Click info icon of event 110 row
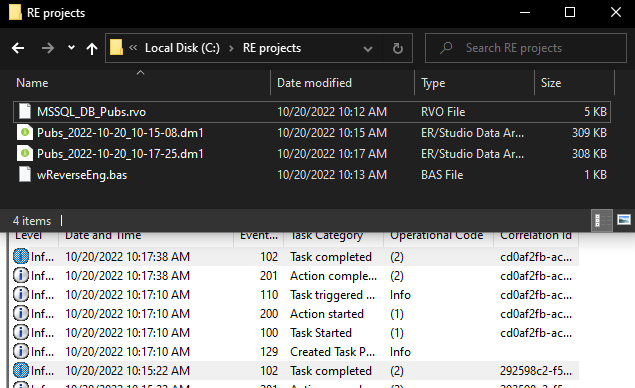Screen dimensions: 635x388 click(21, 294)
